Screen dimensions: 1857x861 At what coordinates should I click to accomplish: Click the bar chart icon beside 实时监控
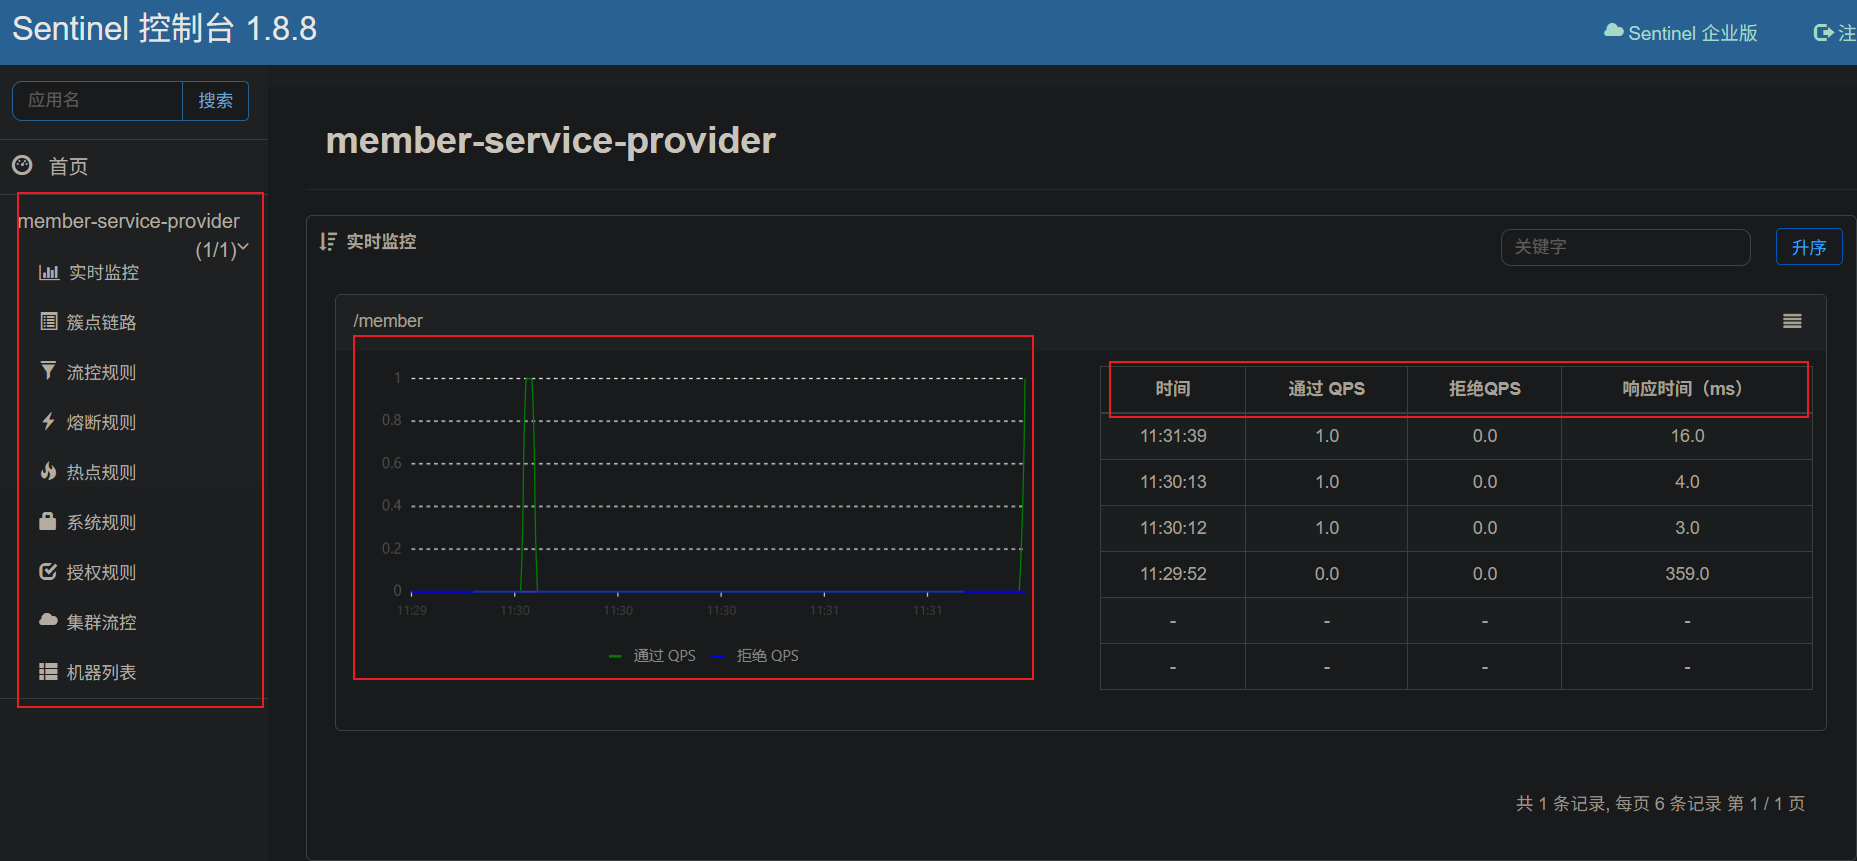48,272
